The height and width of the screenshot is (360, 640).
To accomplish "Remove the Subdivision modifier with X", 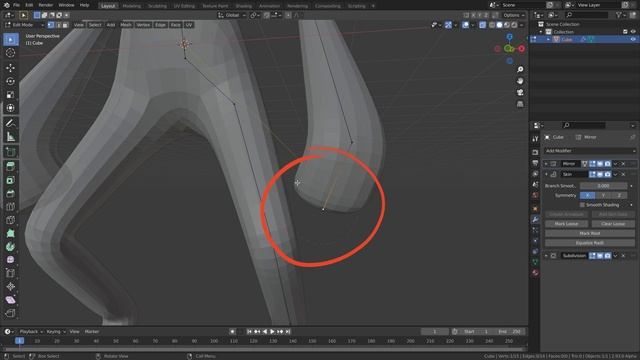I will coord(623,256).
